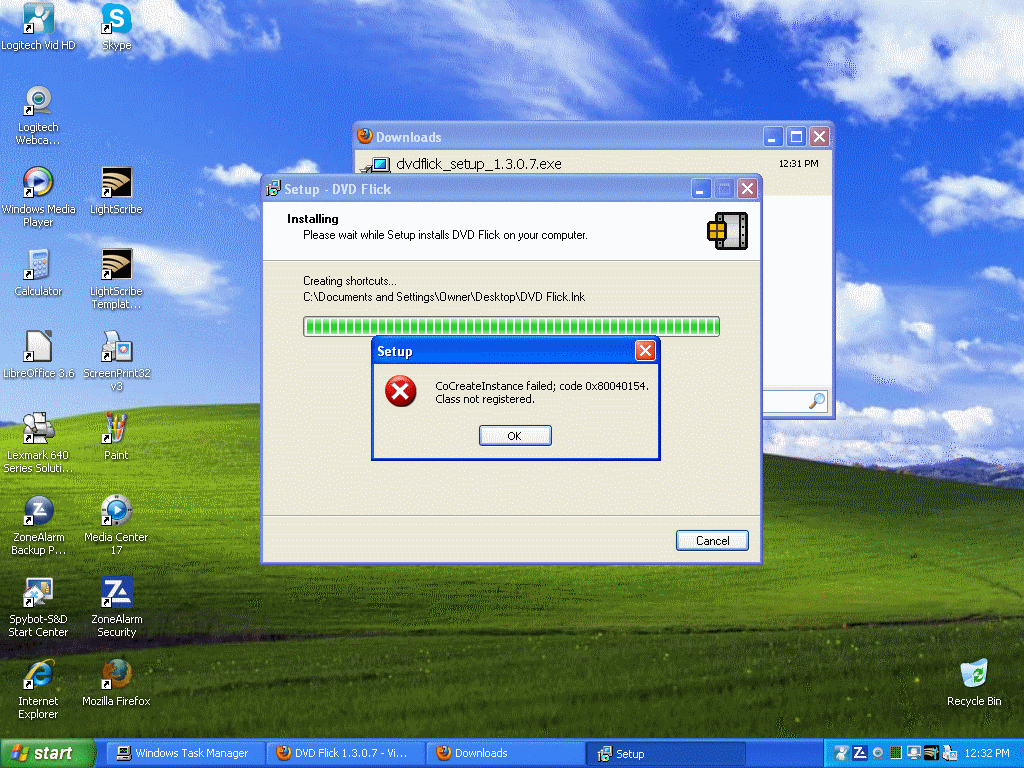
Task: Click the search magnifier in Downloads window
Action: [x=816, y=400]
